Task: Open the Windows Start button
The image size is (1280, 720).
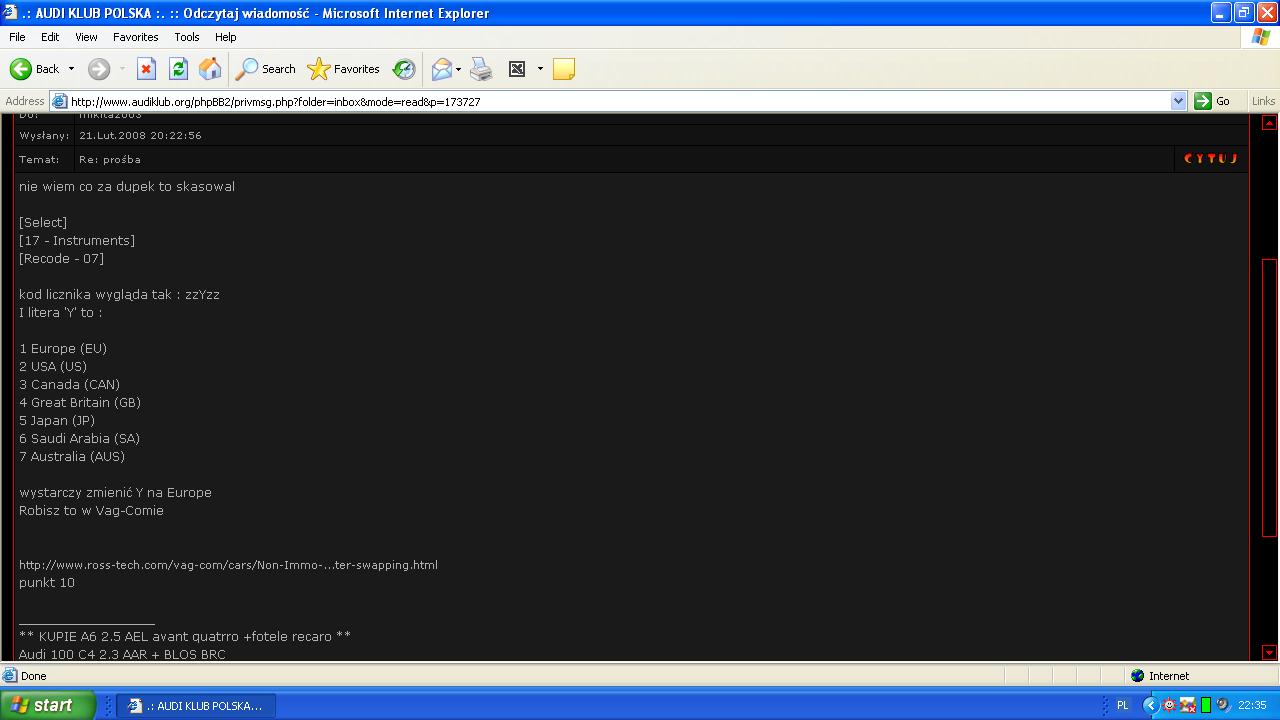Action: 47,705
